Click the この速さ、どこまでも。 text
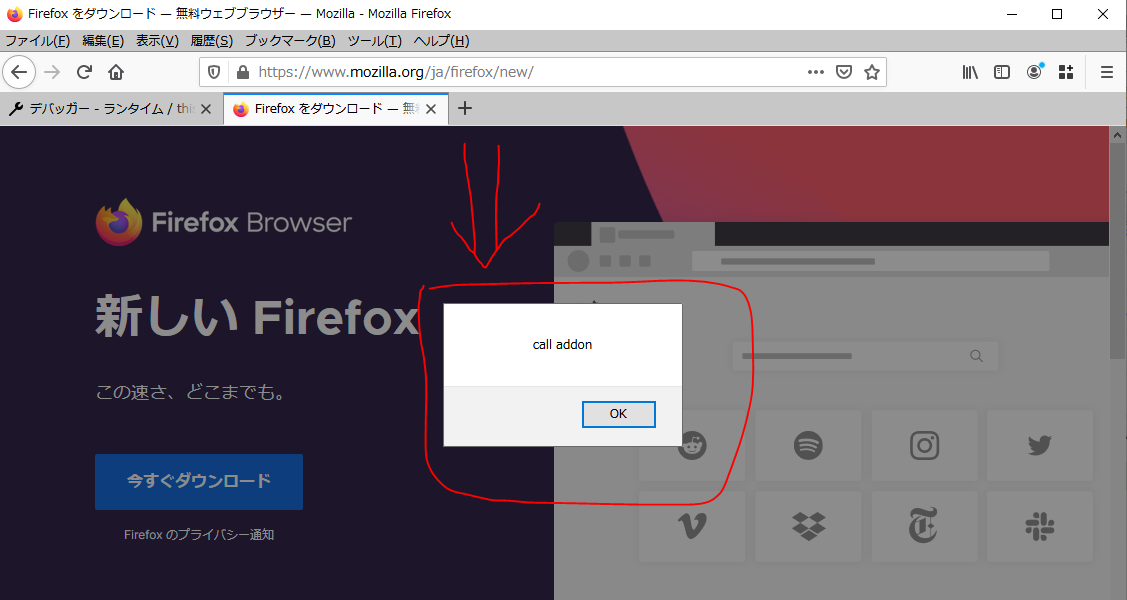 (x=192, y=392)
